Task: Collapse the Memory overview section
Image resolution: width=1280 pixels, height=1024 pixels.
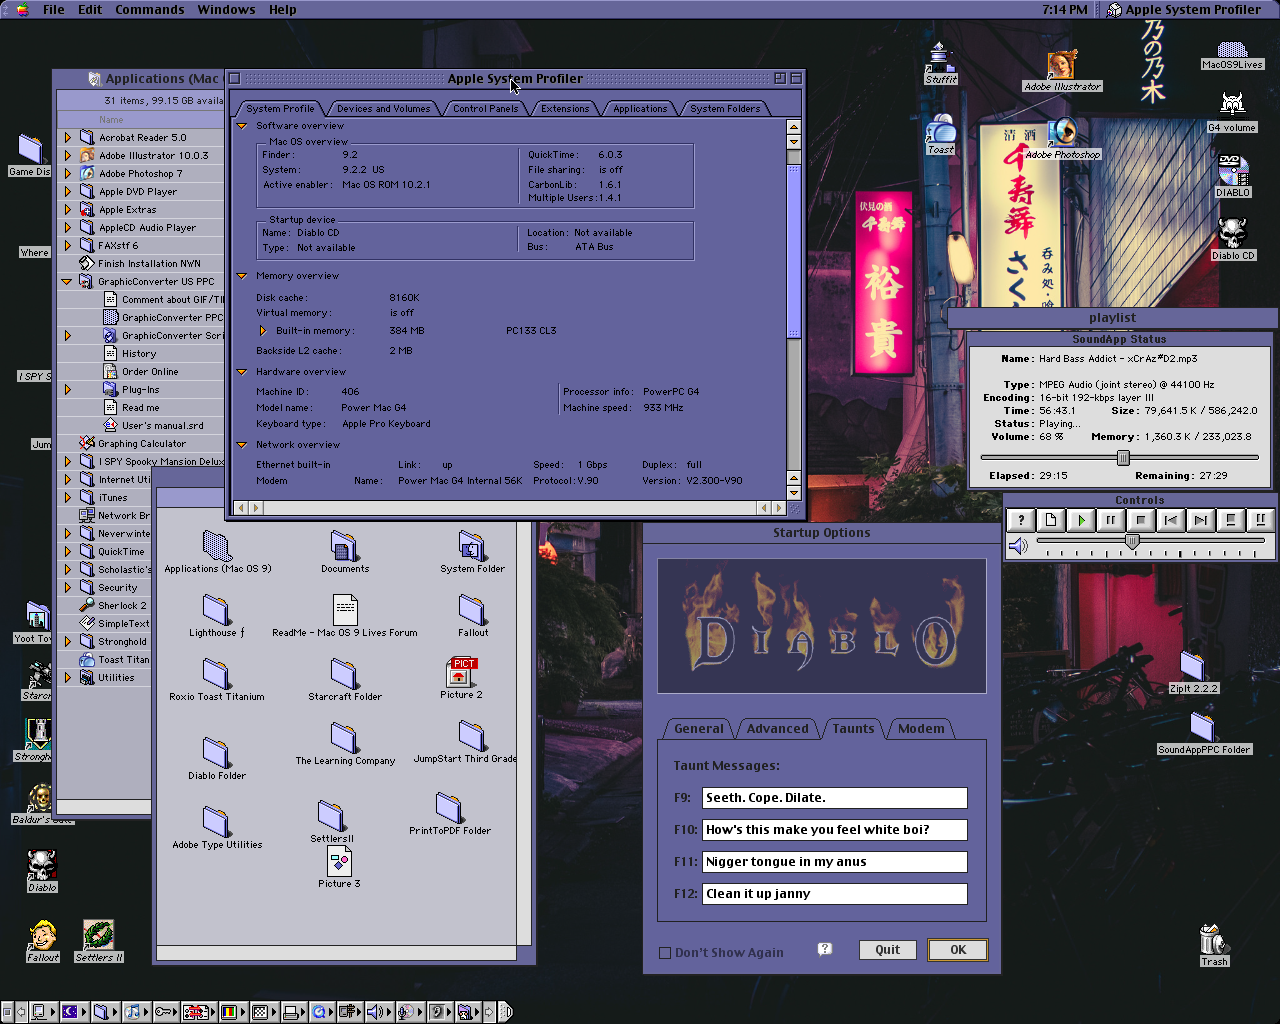Action: tap(242, 276)
